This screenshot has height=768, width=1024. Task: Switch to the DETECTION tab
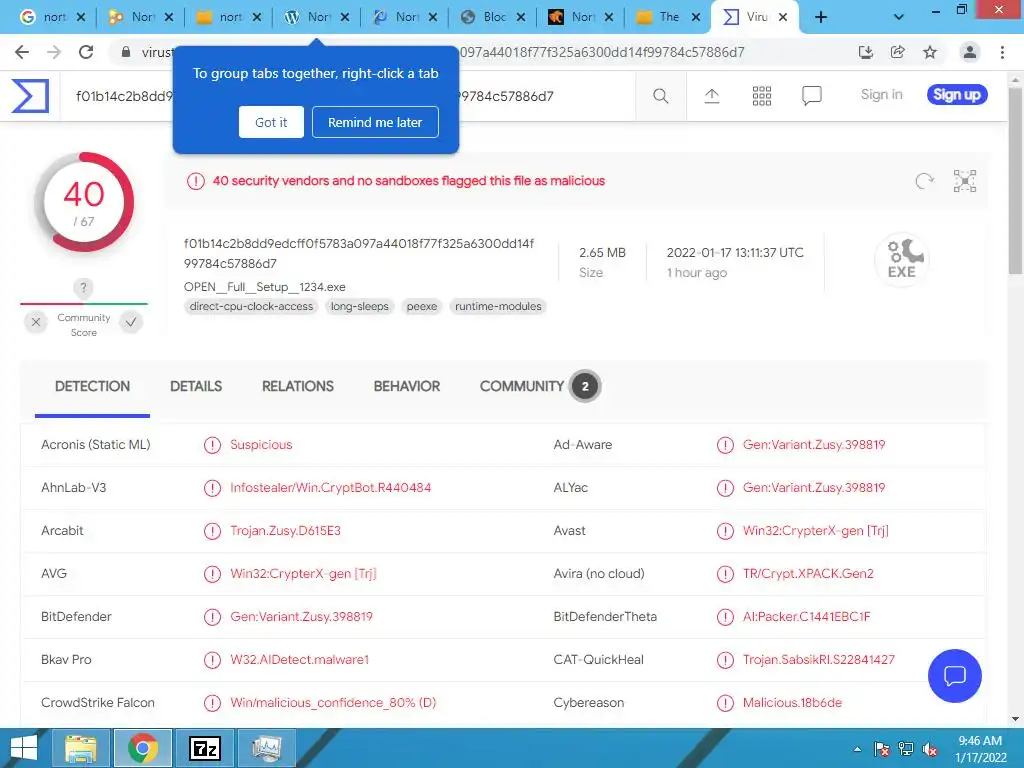click(92, 386)
